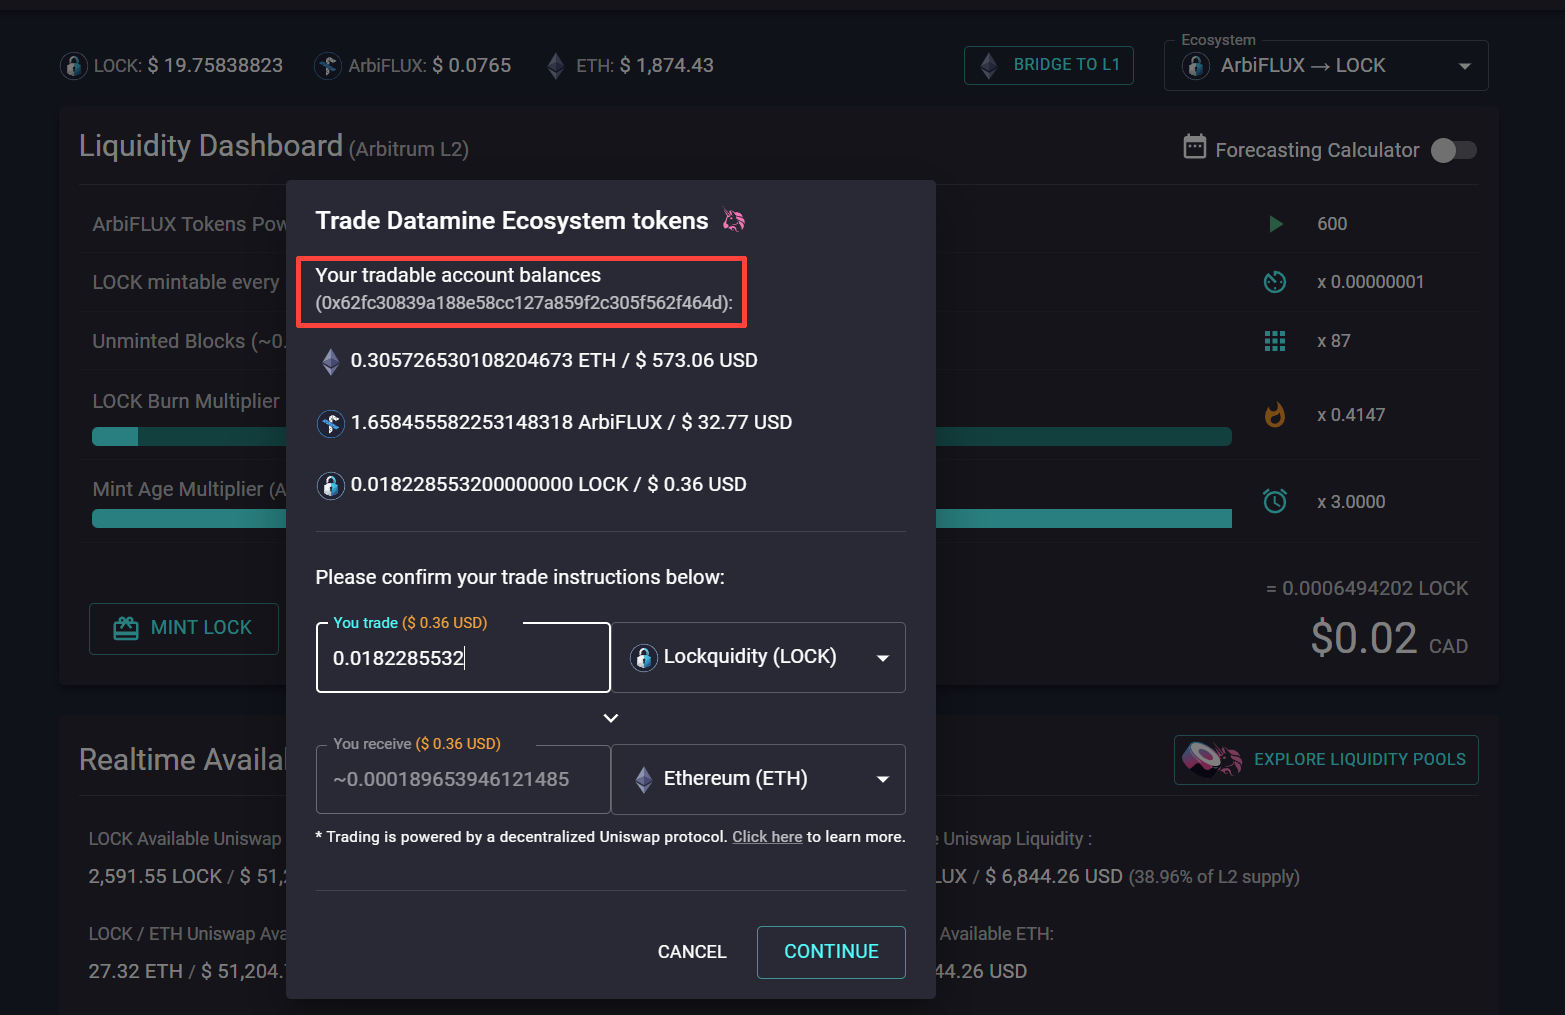This screenshot has width=1565, height=1015.
Task: Click the 'x 0.00000001' LOCK mintable value
Action: [1370, 282]
